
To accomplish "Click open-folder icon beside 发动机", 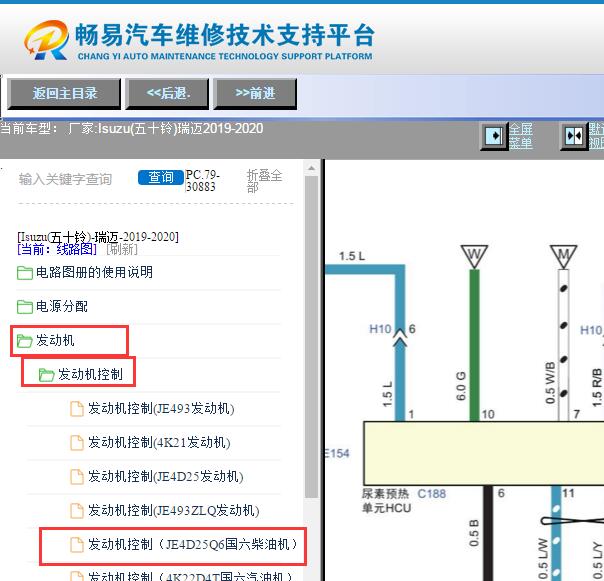I will (x=25, y=341).
